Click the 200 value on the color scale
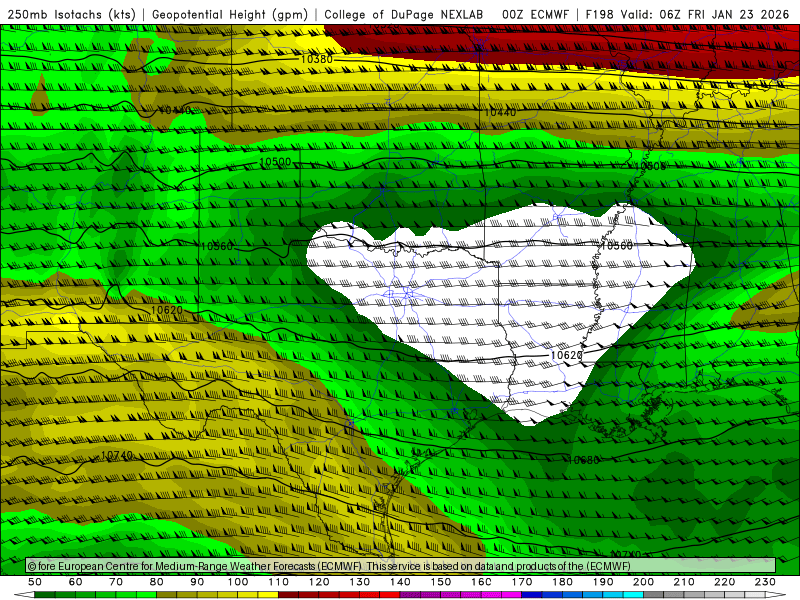The image size is (800, 600). [643, 582]
